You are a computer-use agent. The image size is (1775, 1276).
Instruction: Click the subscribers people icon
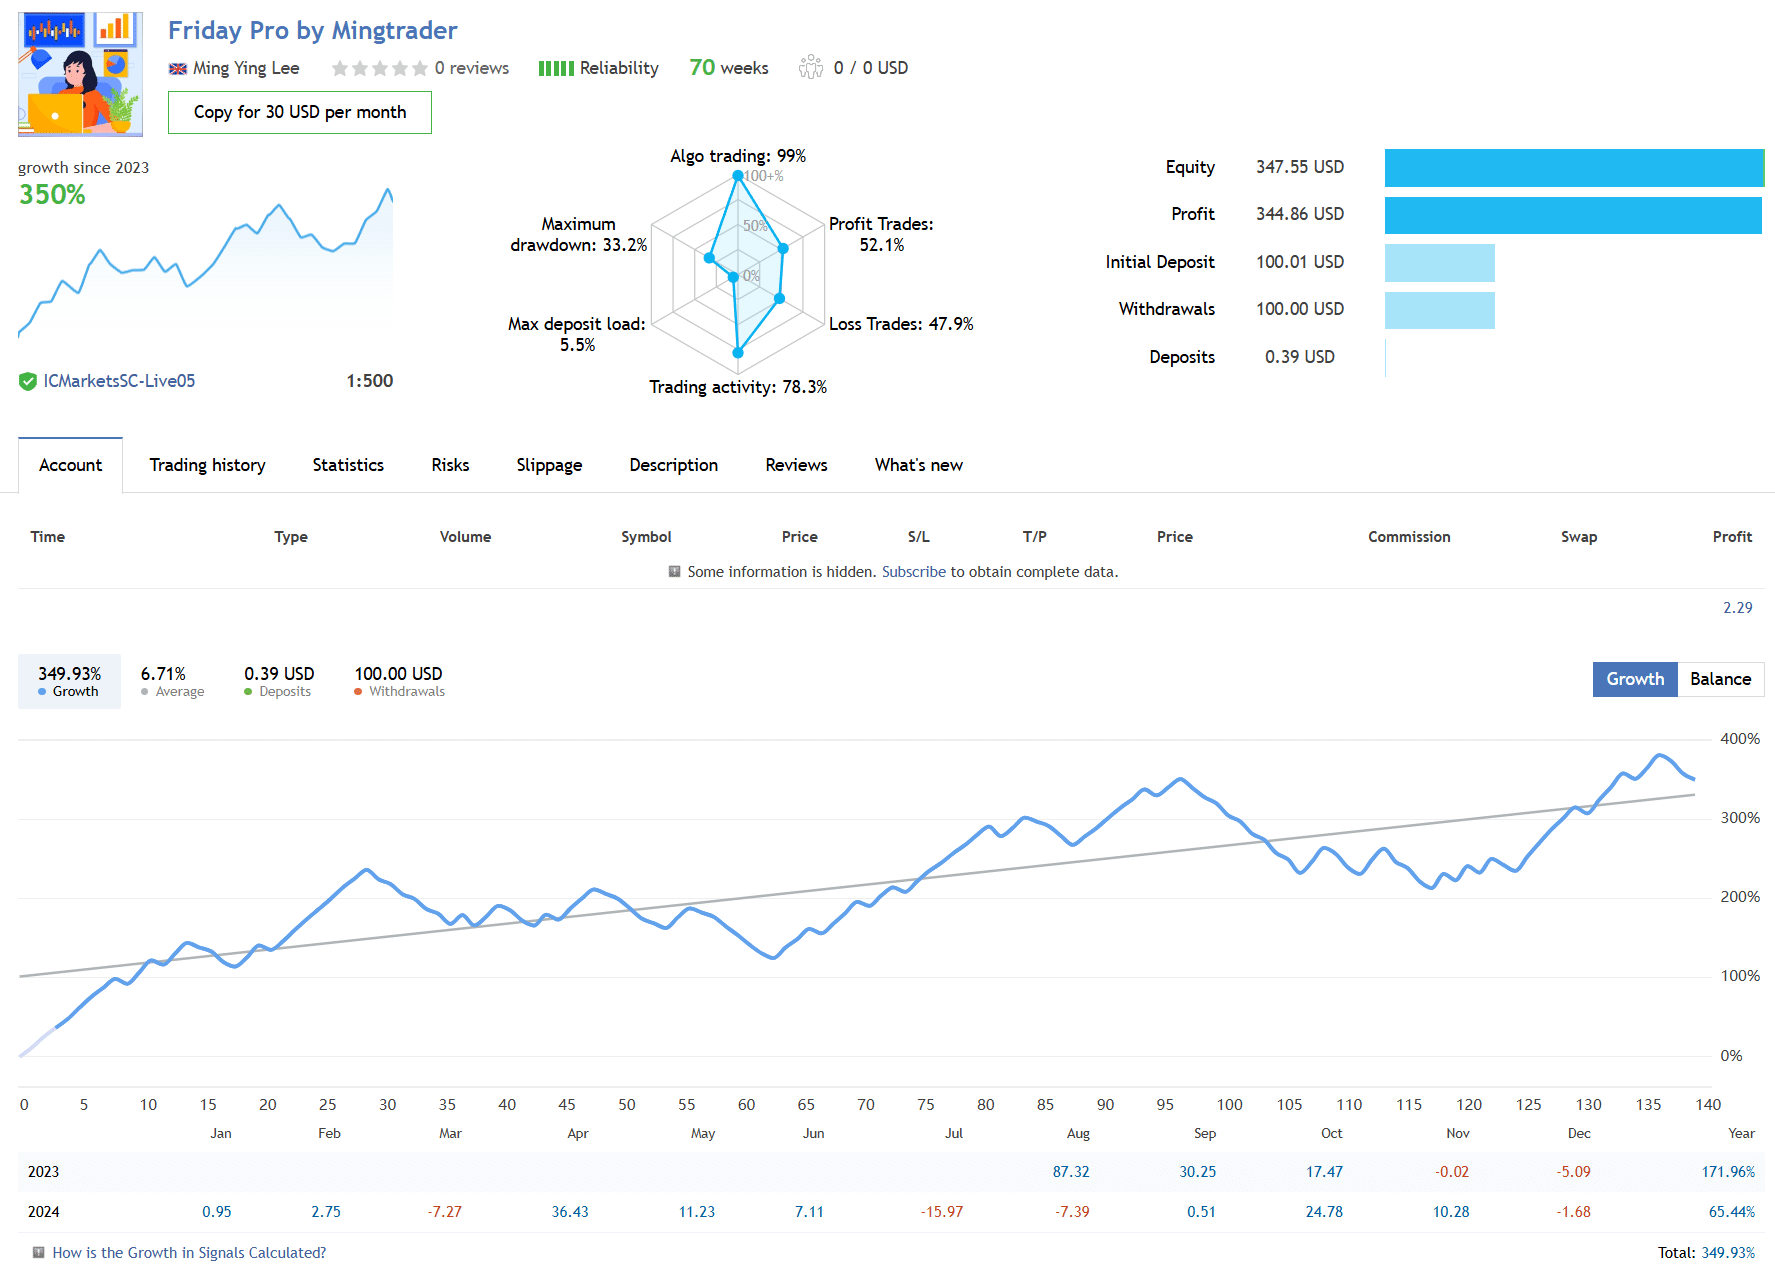[x=810, y=67]
